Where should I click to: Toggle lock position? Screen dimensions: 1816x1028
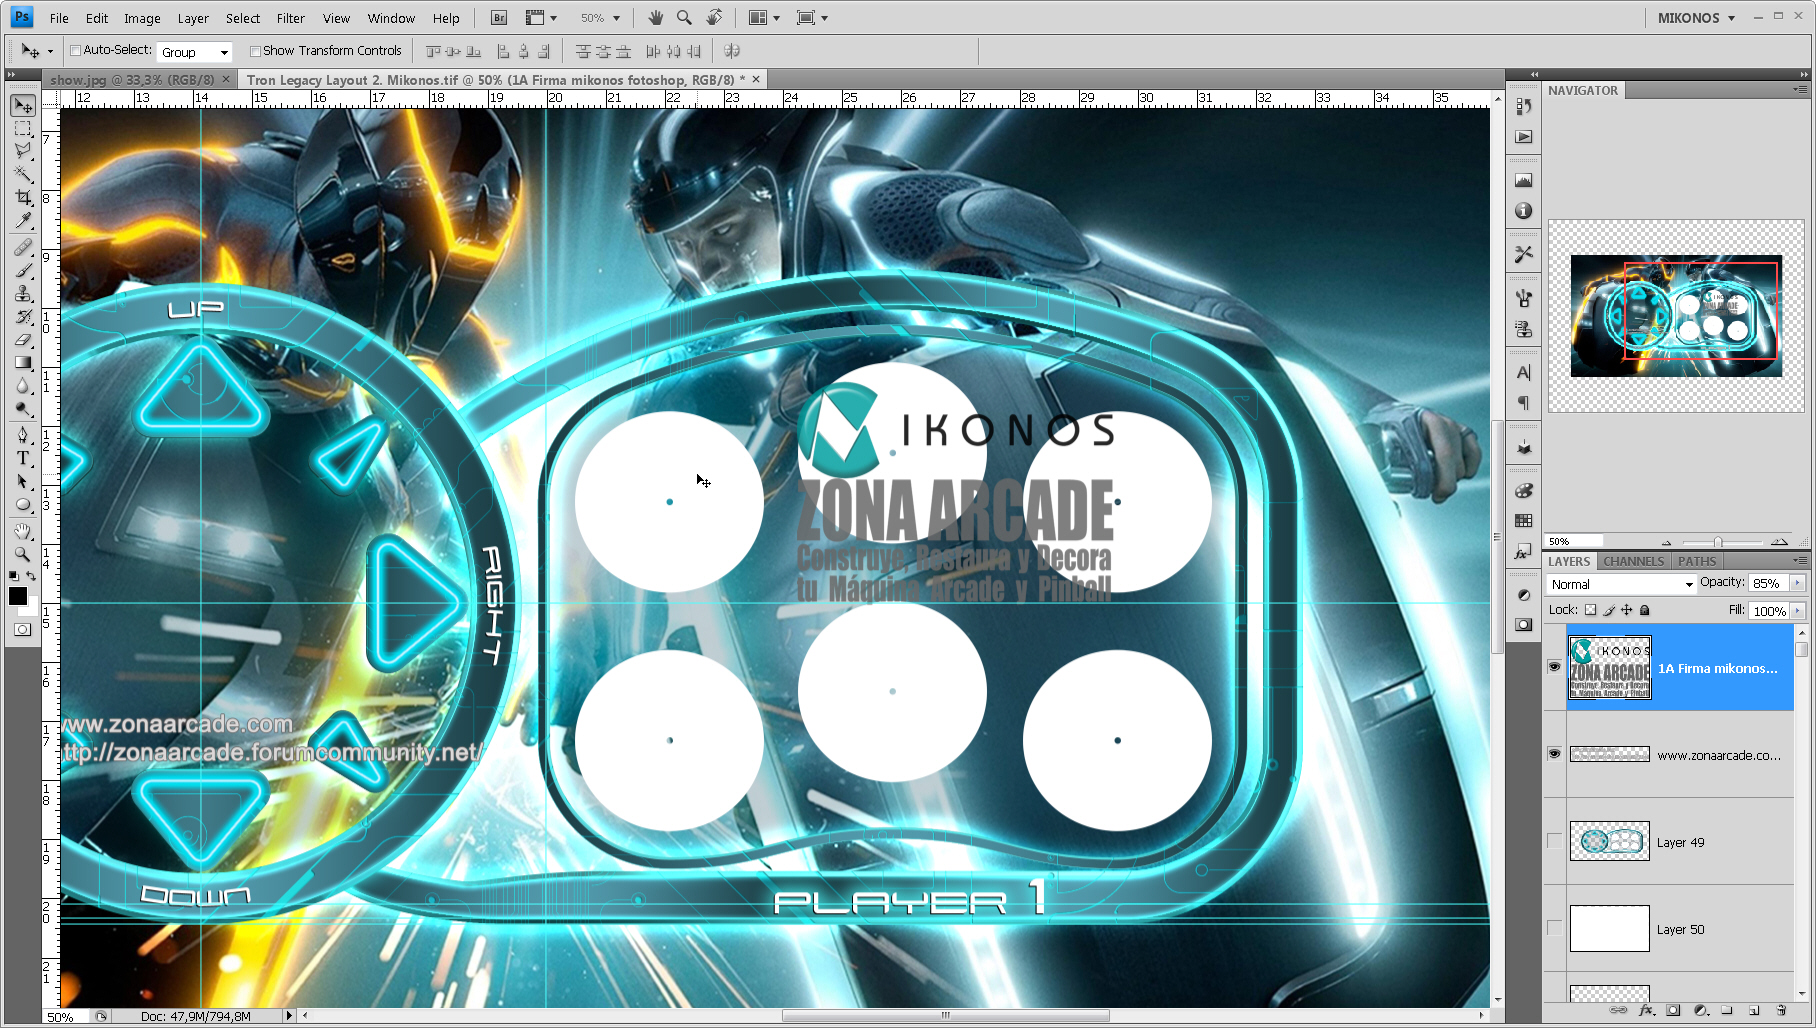pos(1627,610)
